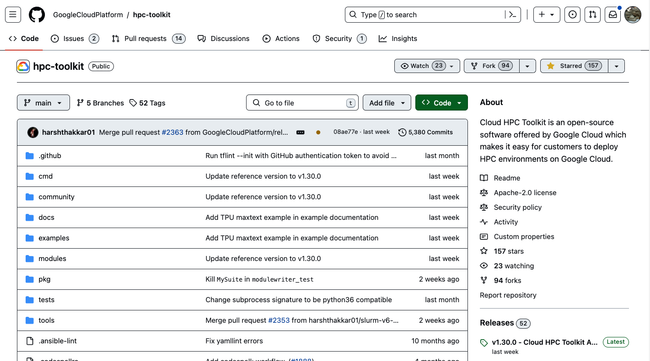Screen dimensions: 650x361
Task: Open the modules folder
Action: (52, 259)
